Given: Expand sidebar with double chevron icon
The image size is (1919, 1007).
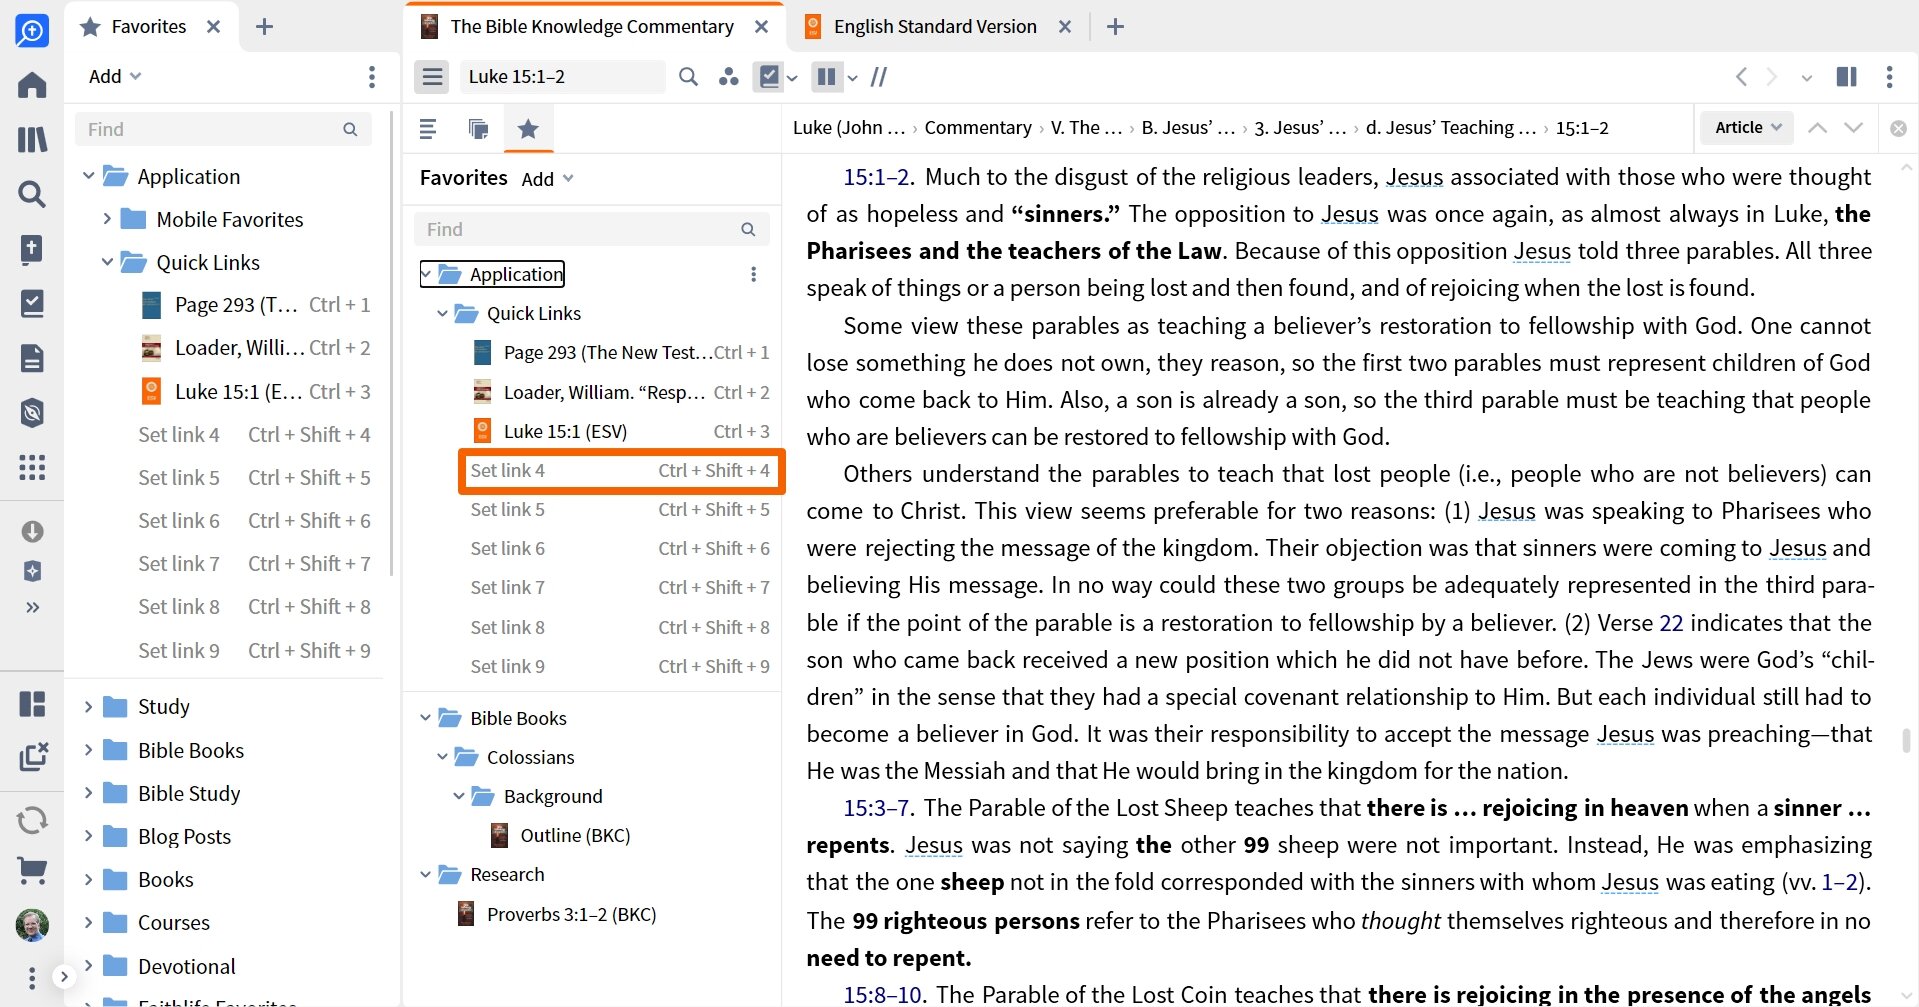Looking at the screenshot, I should (x=32, y=607).
